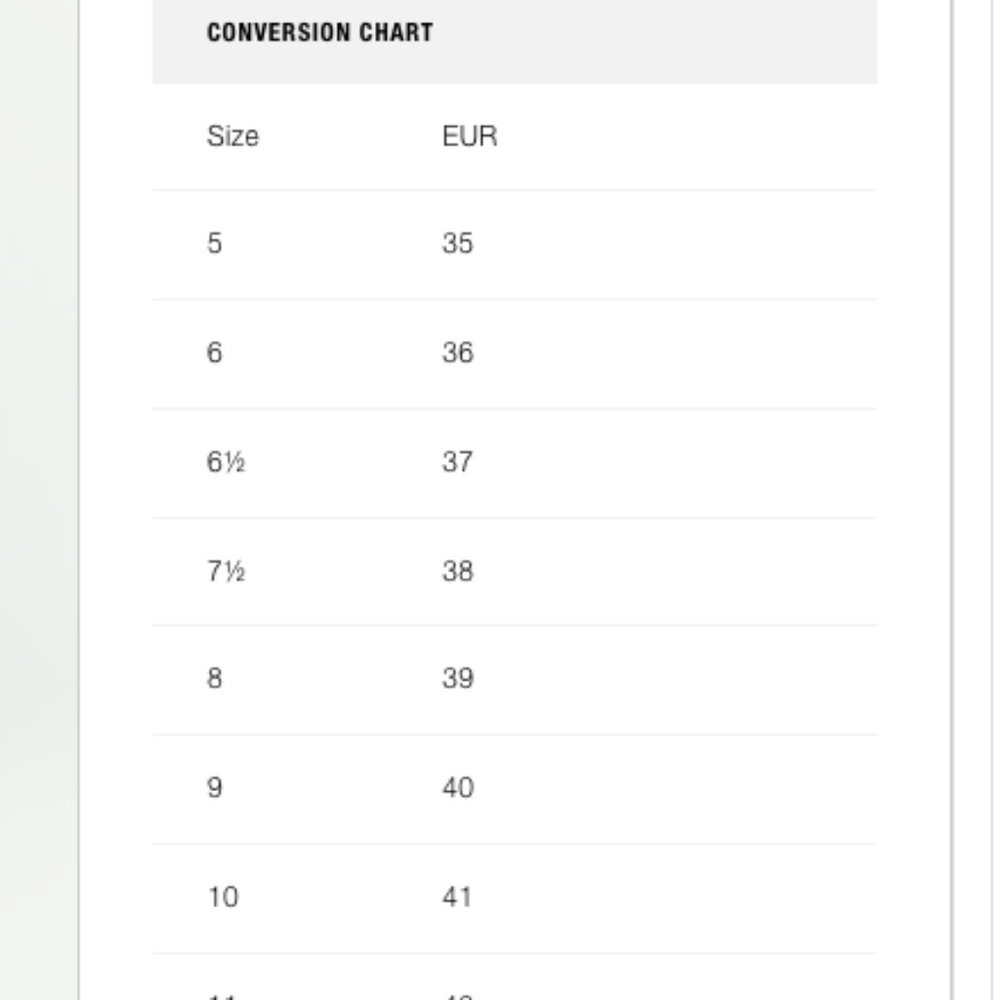Select size 7½ row label

(226, 571)
